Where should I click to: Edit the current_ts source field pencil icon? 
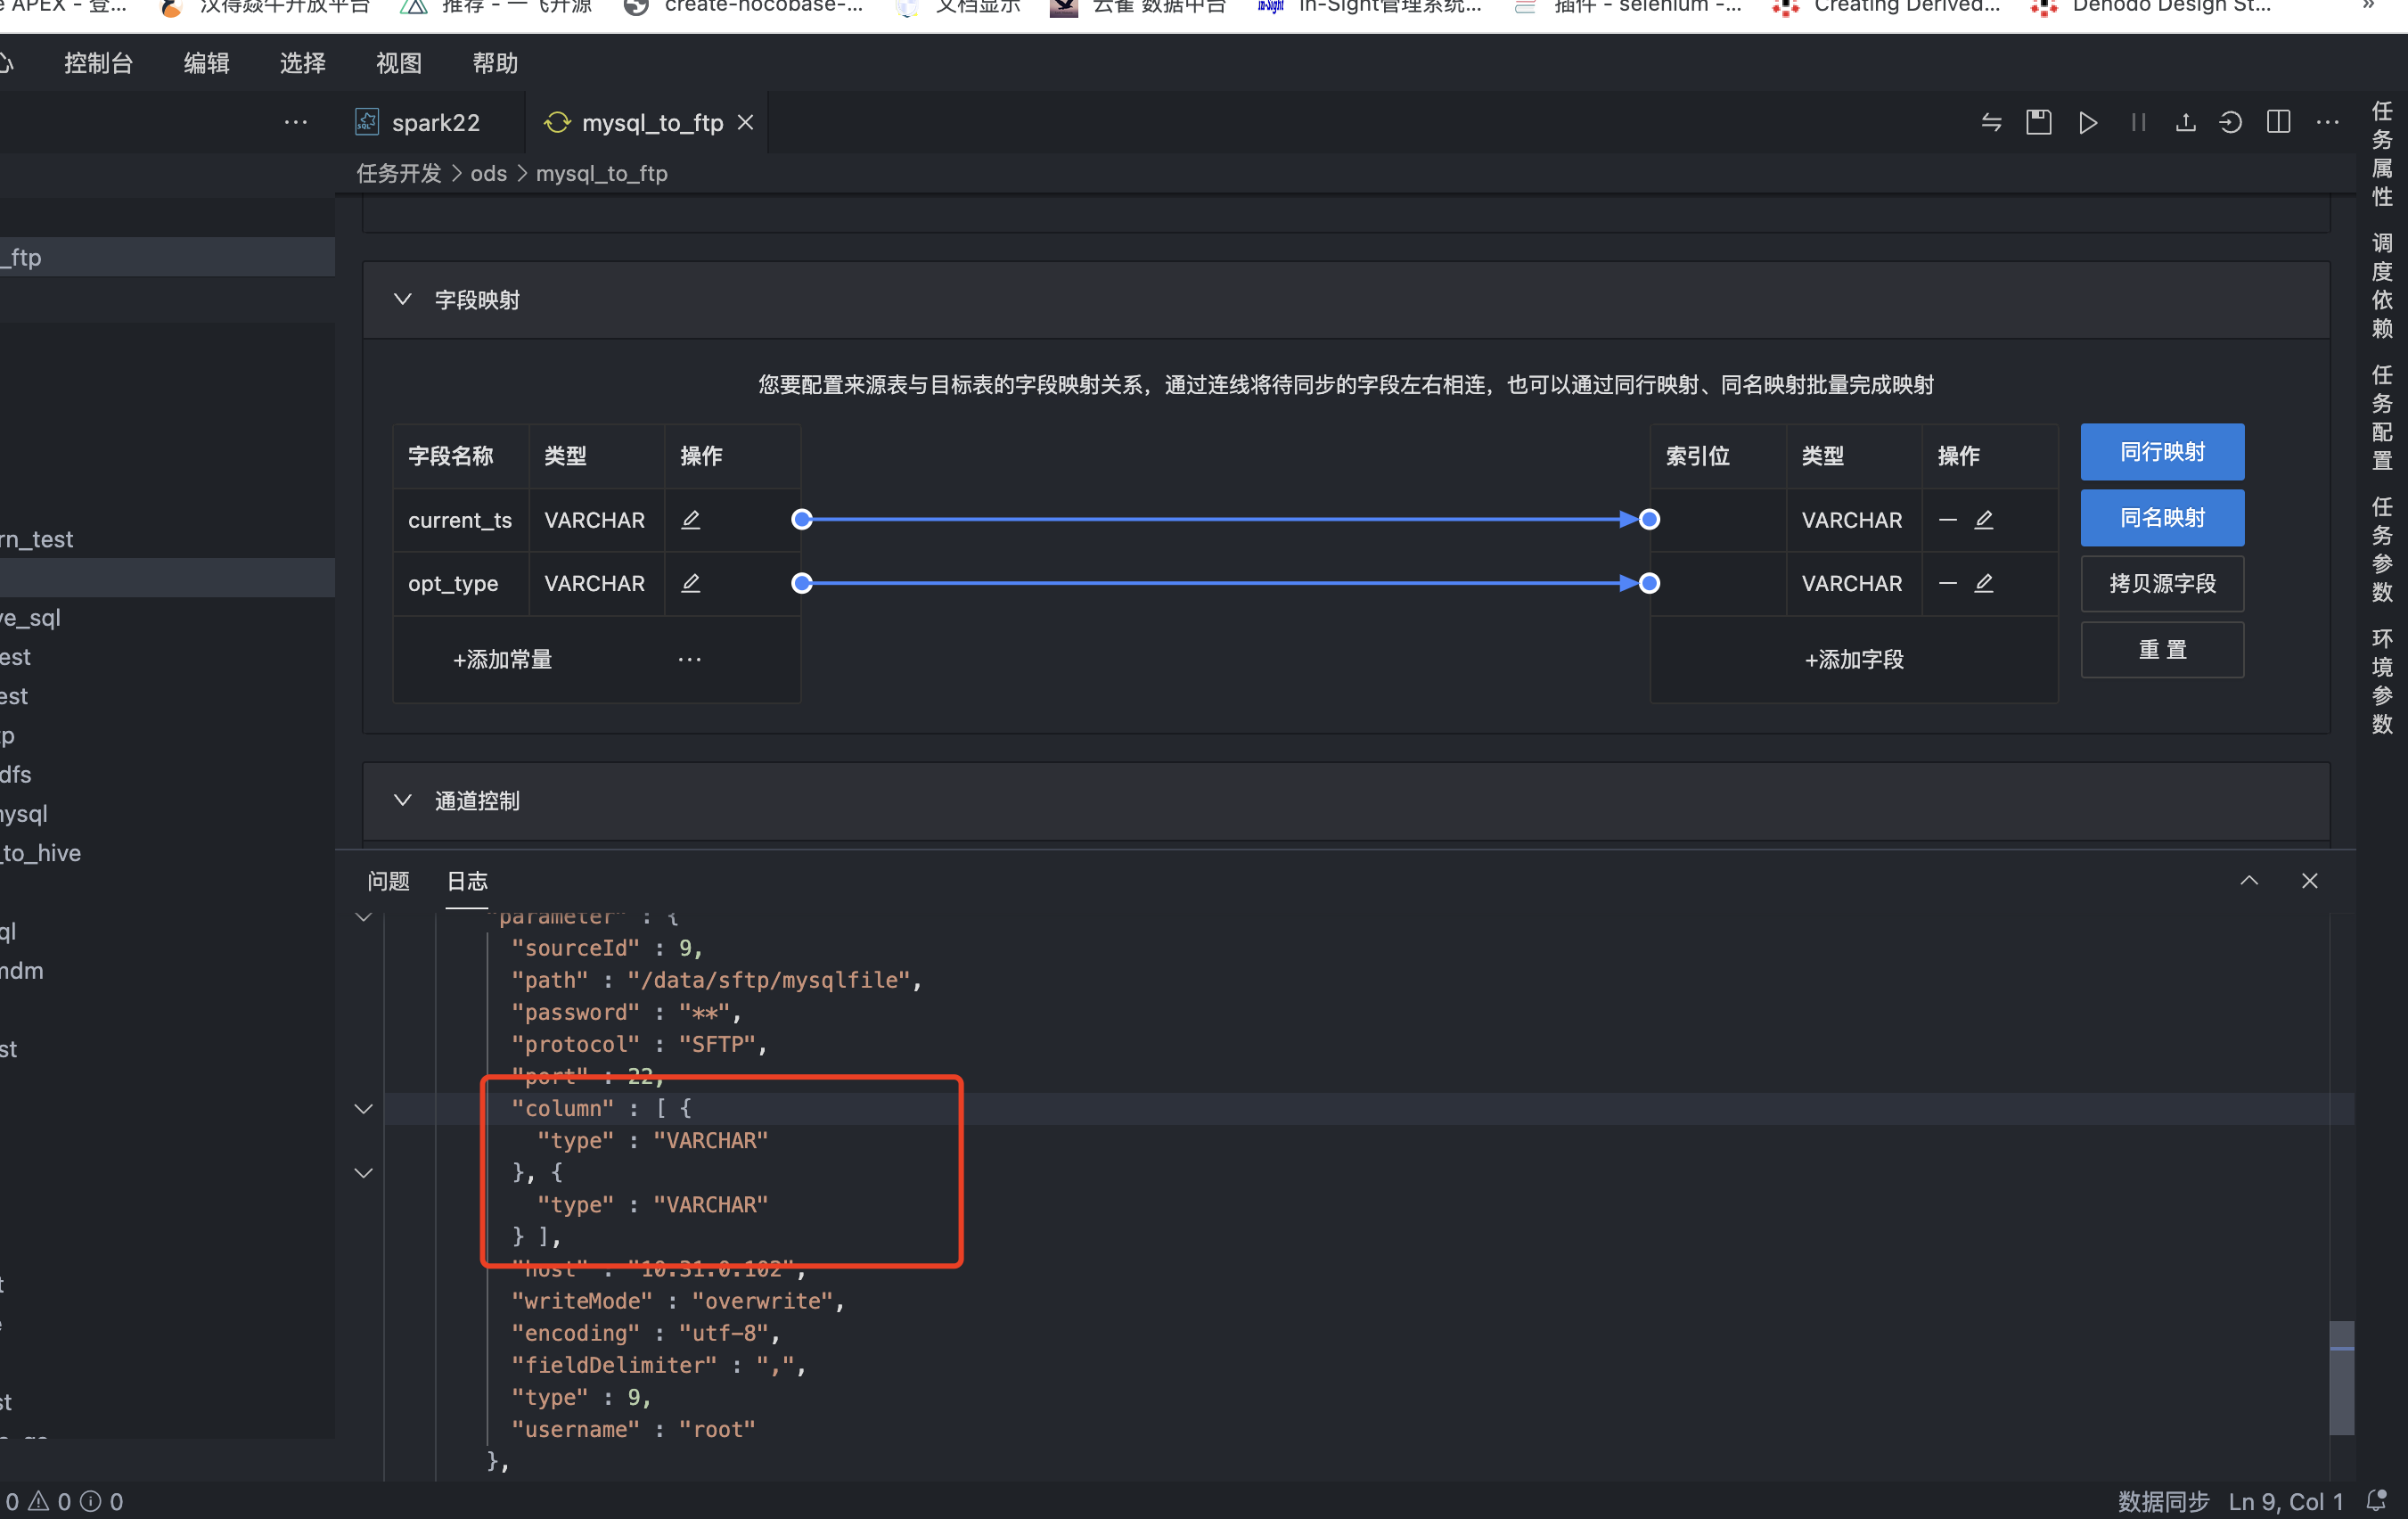690,520
